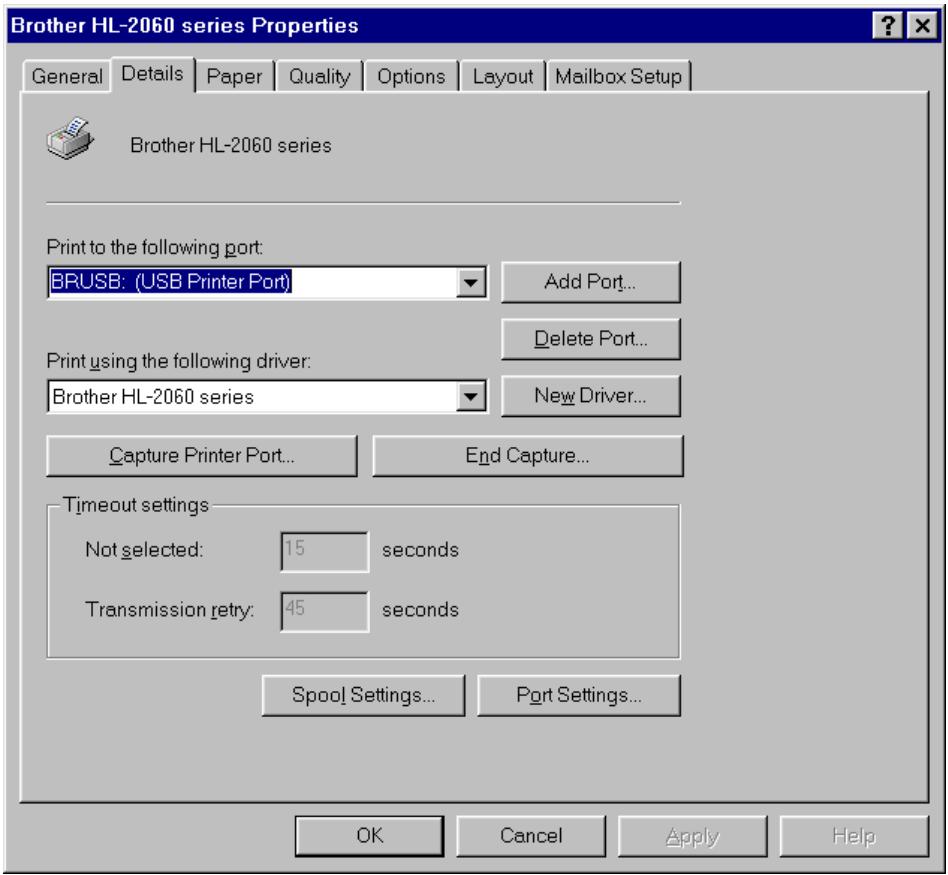Open Port Settings

[x=579, y=695]
